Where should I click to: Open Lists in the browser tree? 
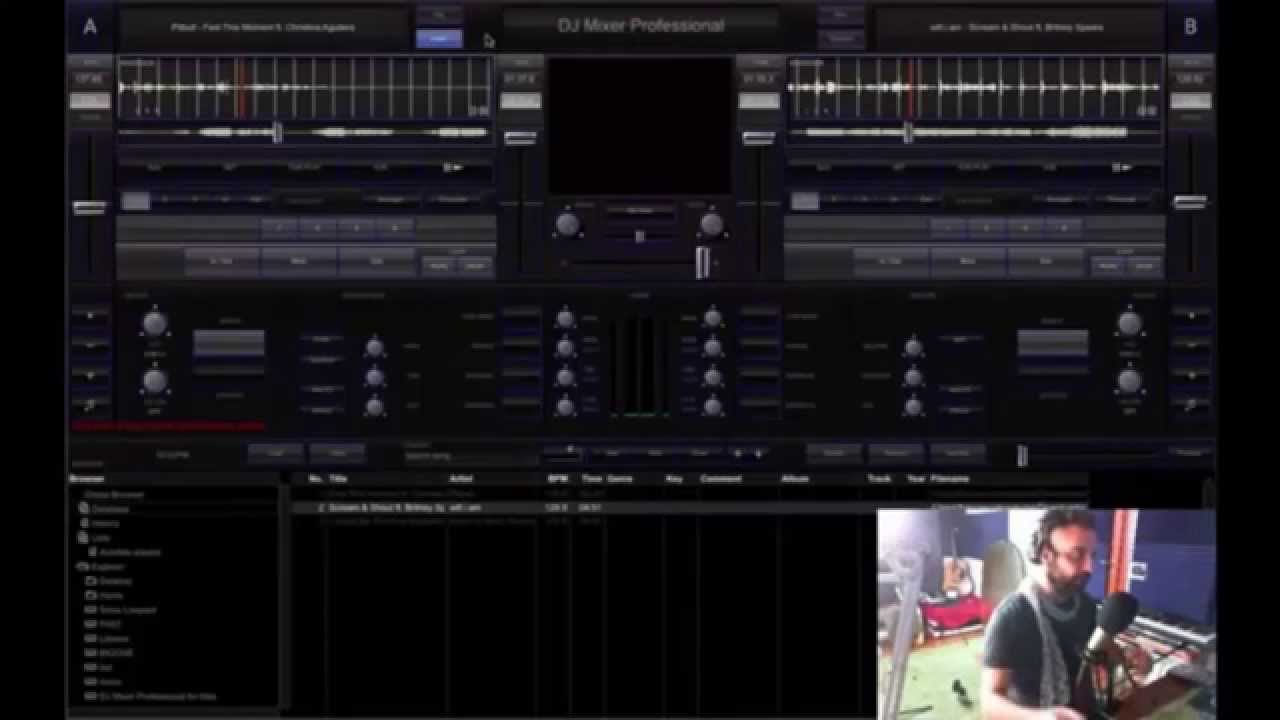coord(100,537)
